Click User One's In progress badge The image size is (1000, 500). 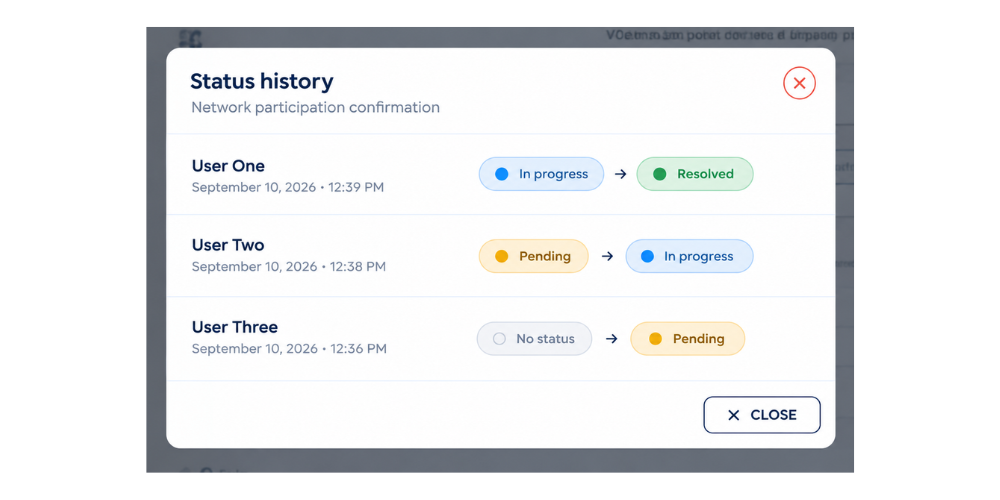541,174
